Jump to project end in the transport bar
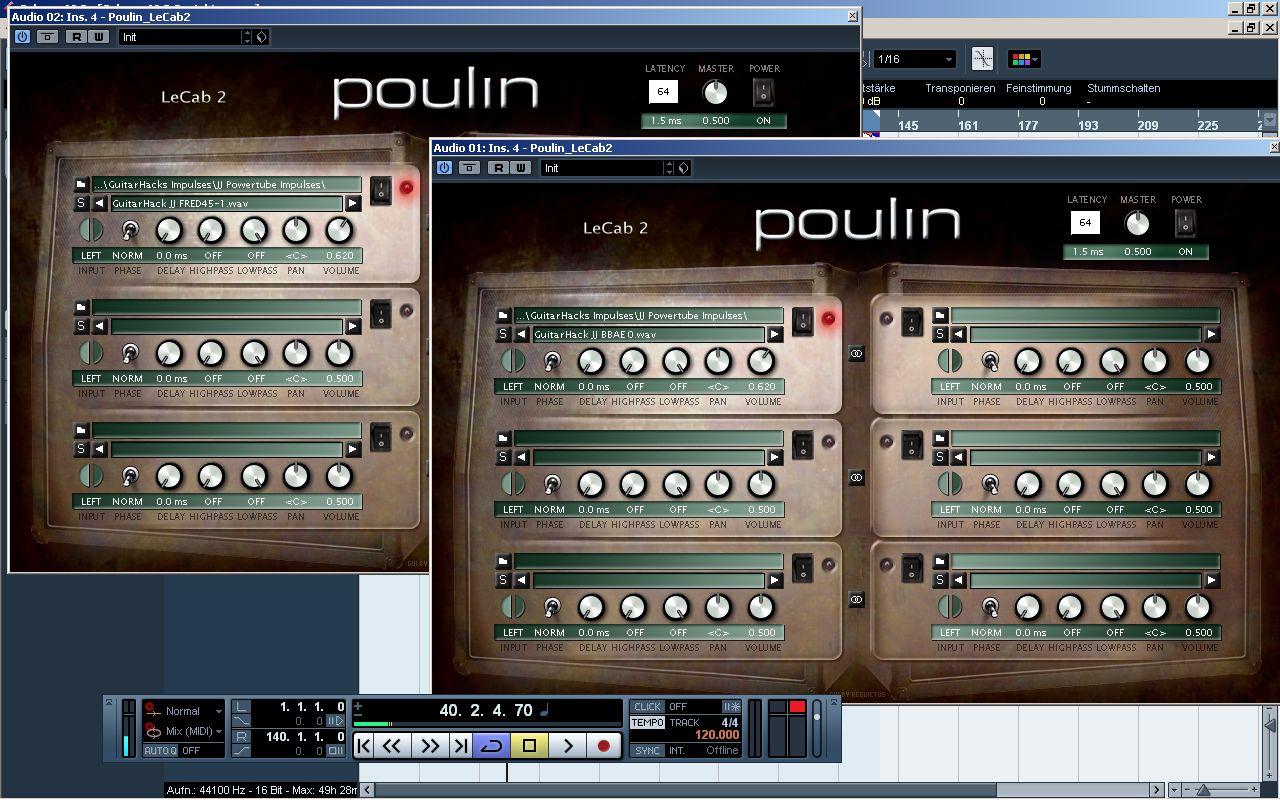 [x=460, y=746]
